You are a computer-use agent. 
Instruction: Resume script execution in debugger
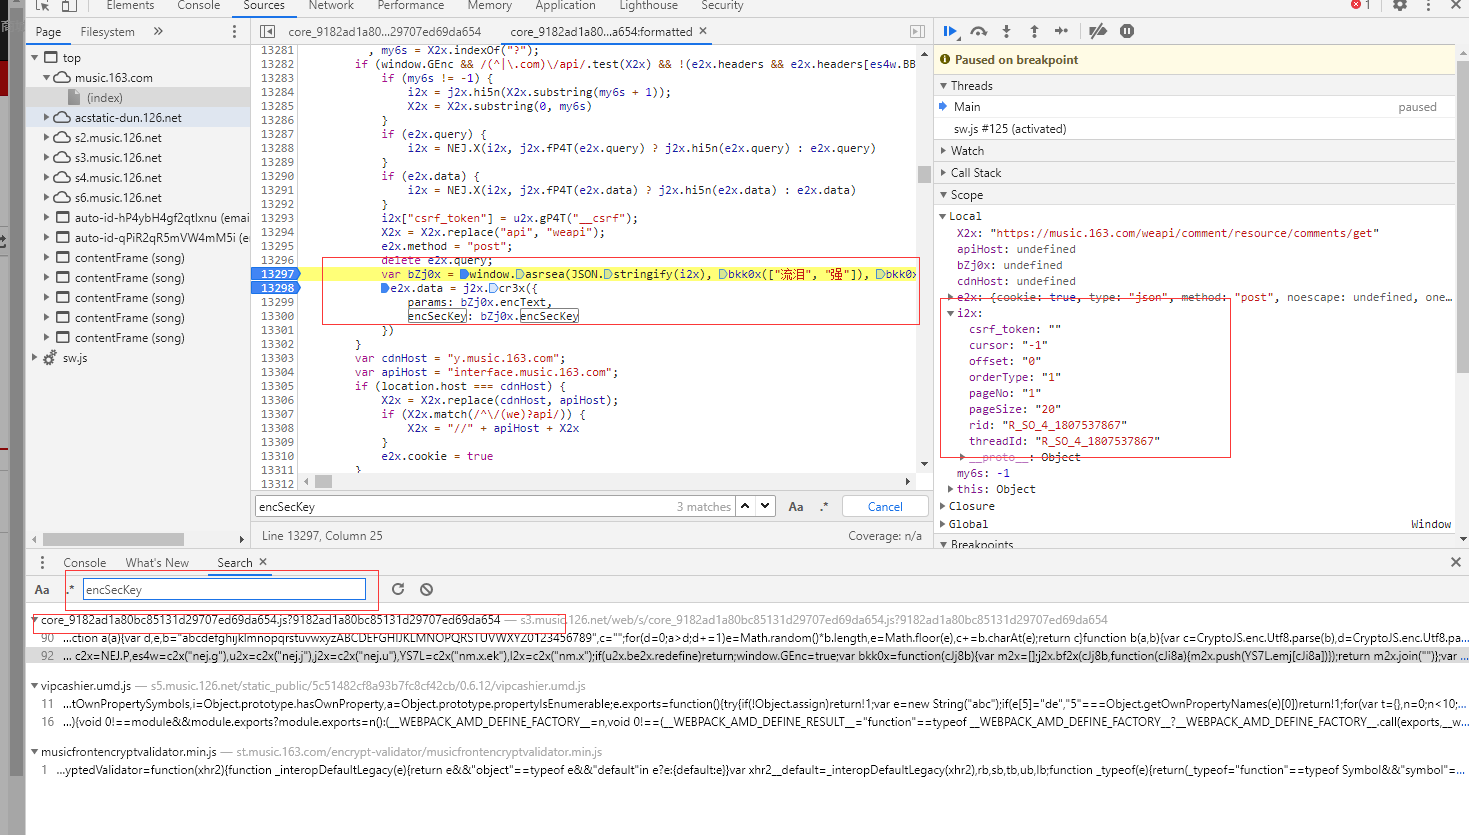950,32
